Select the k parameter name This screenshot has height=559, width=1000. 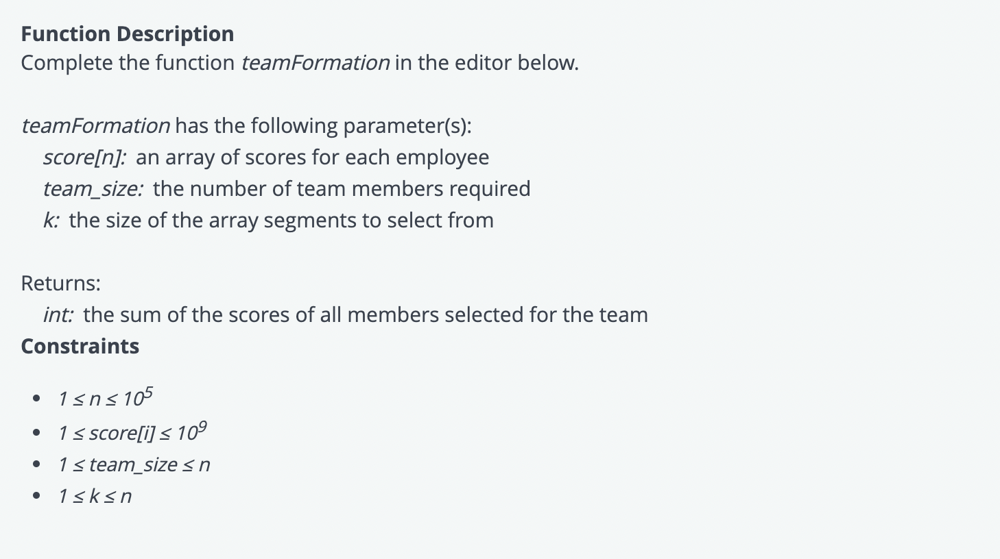(51, 221)
